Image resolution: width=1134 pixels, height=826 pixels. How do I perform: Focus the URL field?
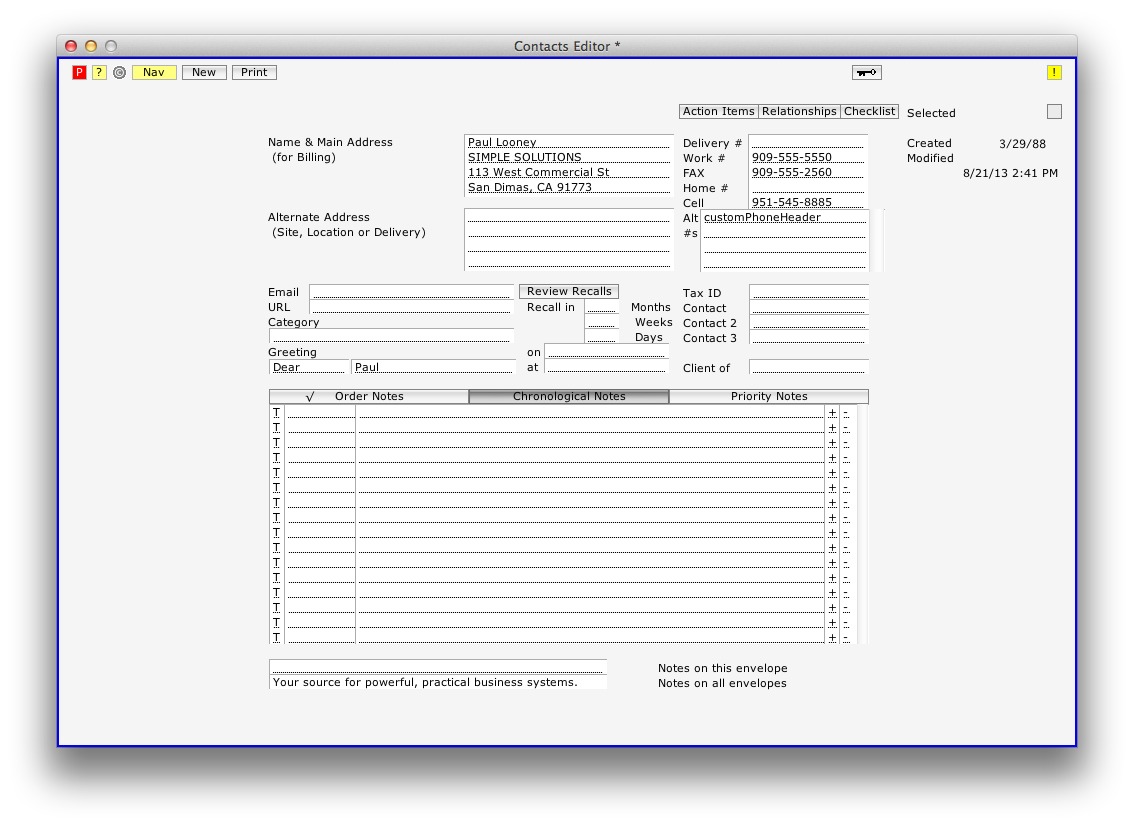(x=412, y=307)
